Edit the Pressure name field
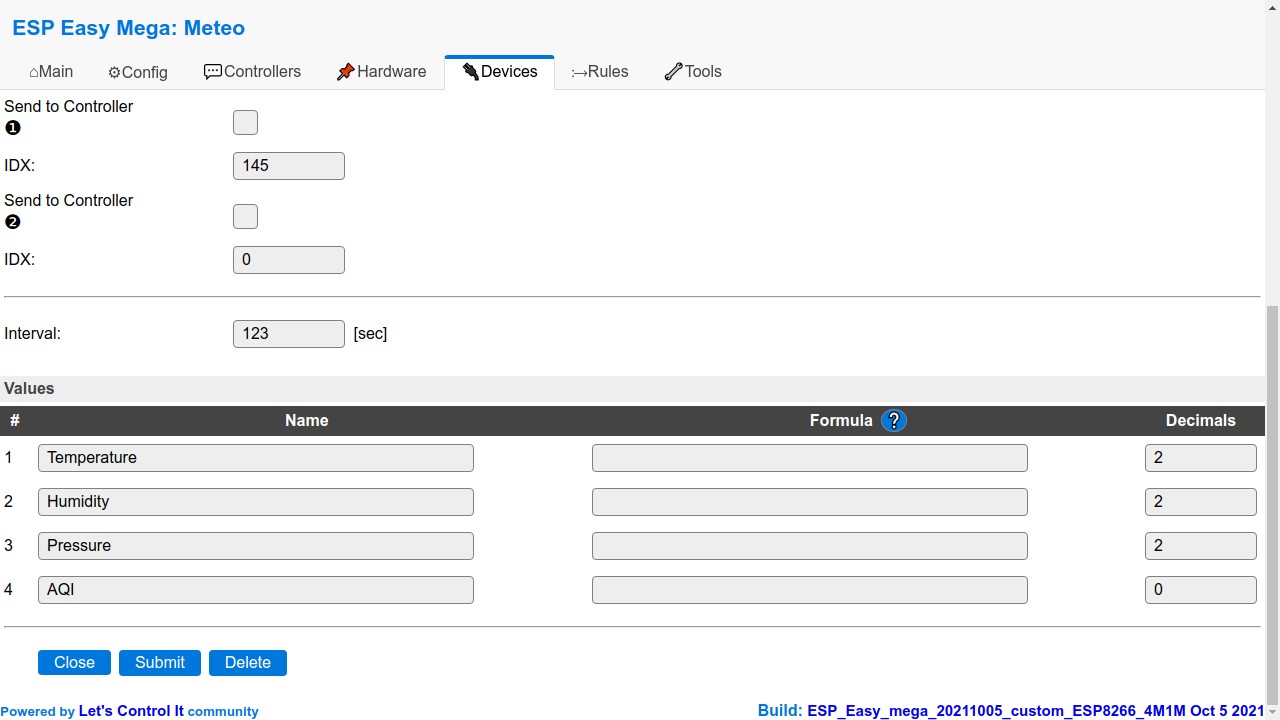The height and width of the screenshot is (720, 1280). coord(256,546)
